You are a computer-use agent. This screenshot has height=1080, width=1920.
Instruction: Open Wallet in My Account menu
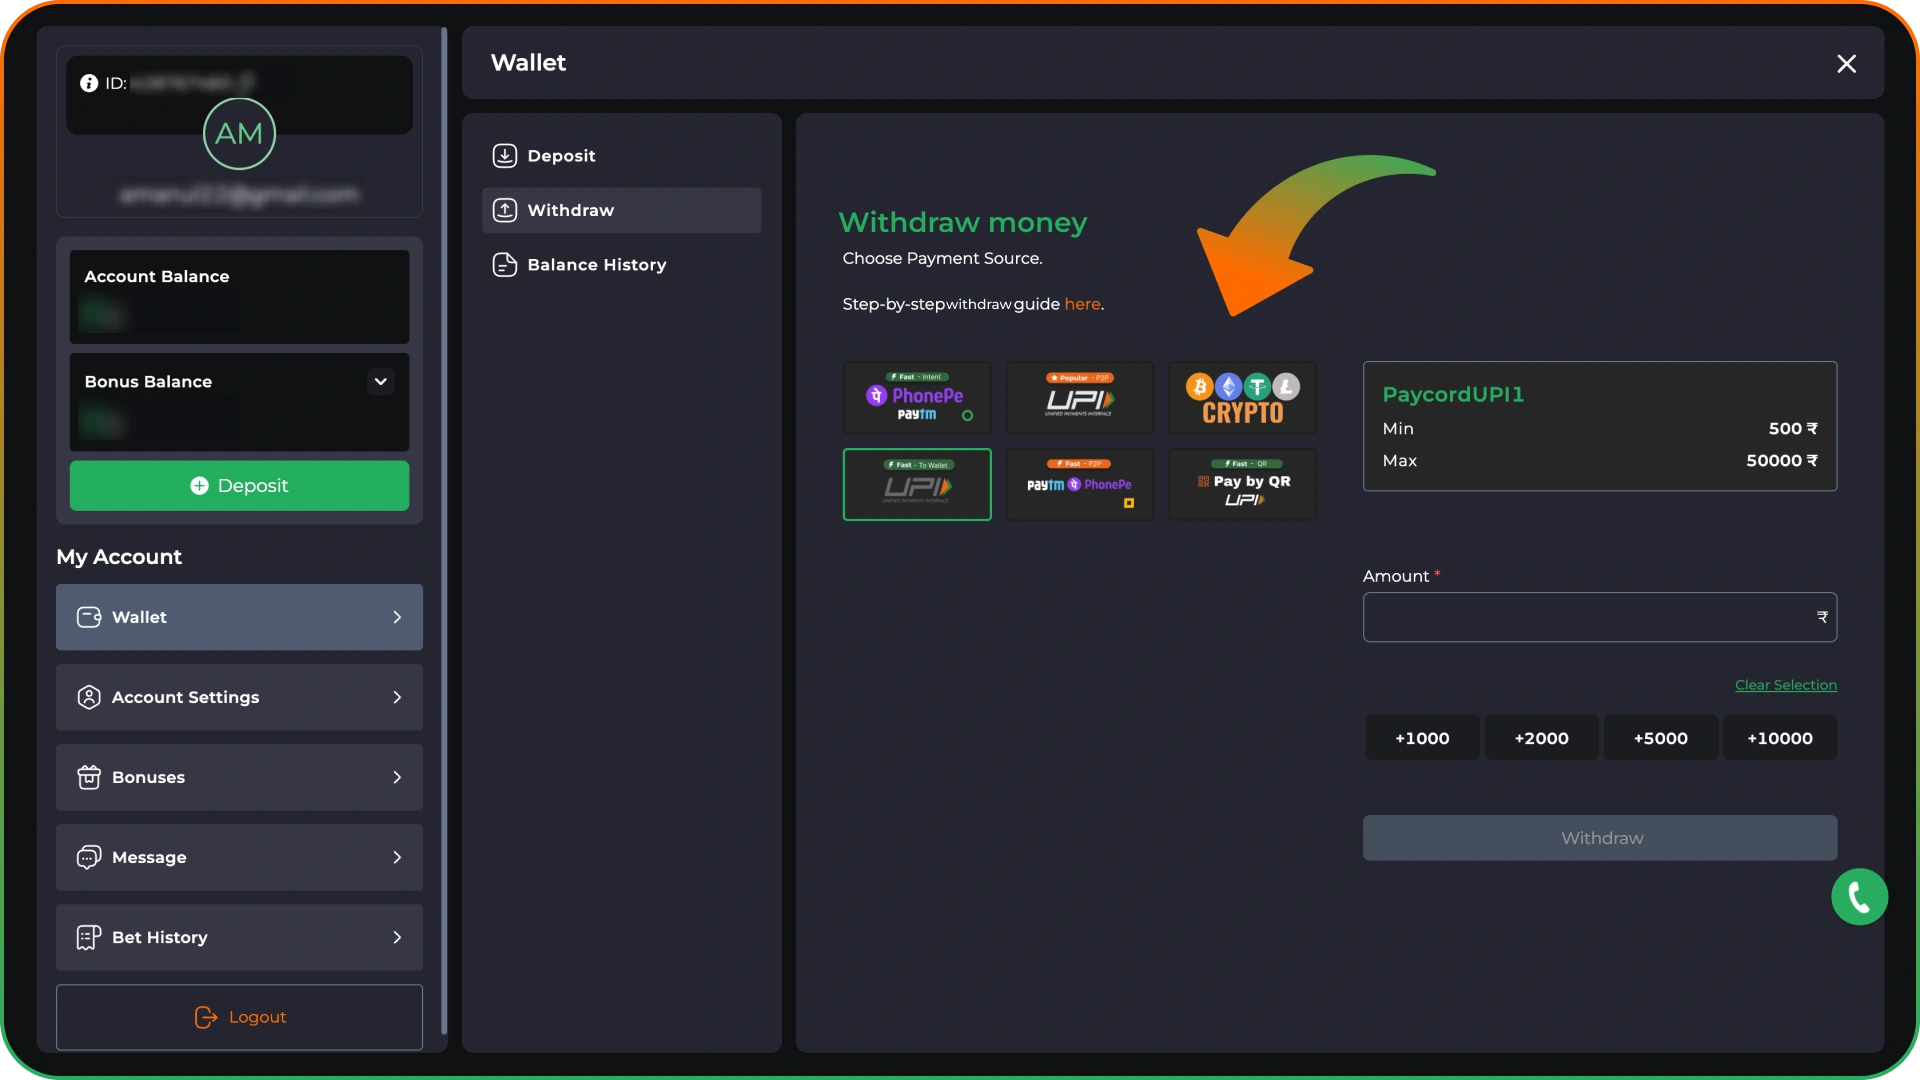coord(239,617)
